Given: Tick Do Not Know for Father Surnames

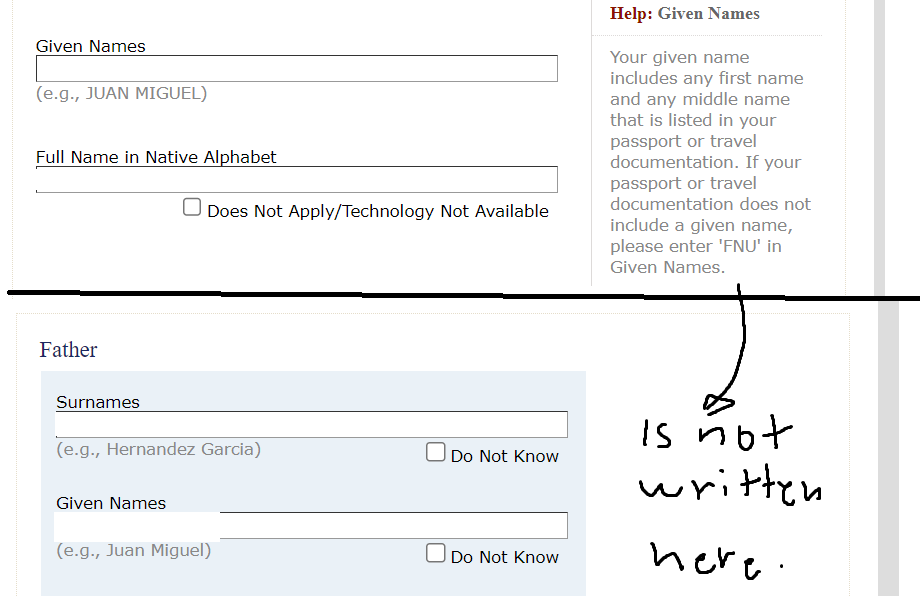Looking at the screenshot, I should pos(435,453).
